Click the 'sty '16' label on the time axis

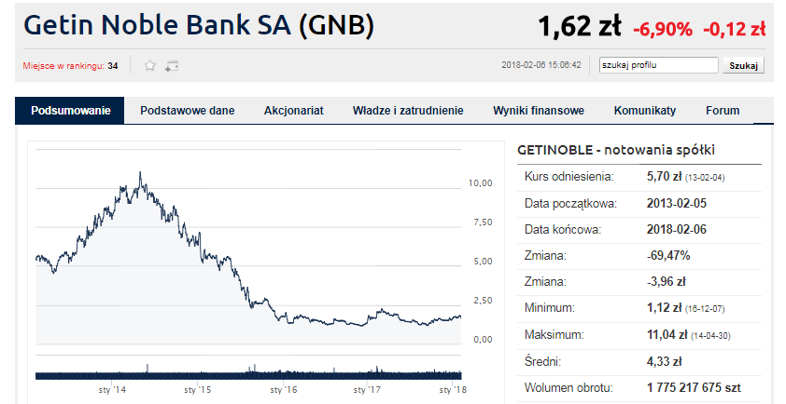tap(284, 388)
